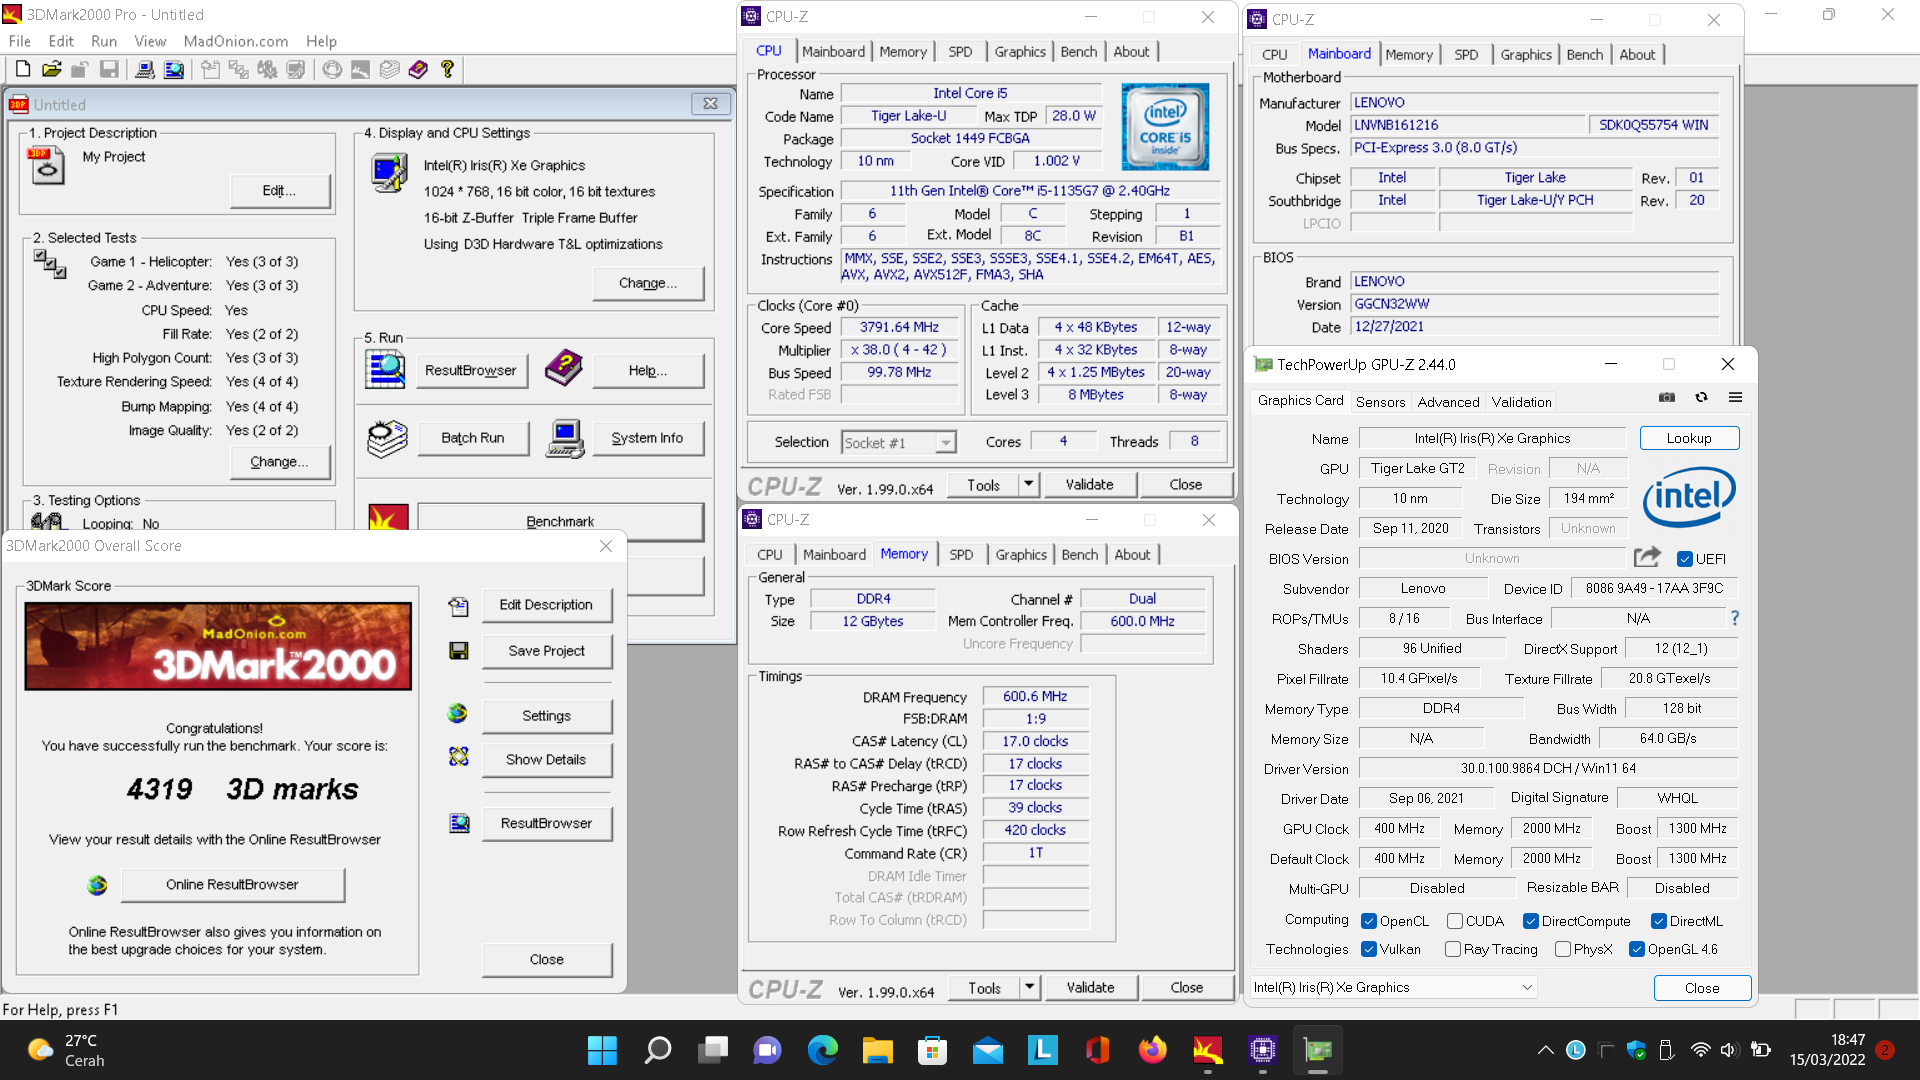The height and width of the screenshot is (1080, 1920).
Task: Open the Bench tab in top CPU-Z window
Action: [1079, 52]
